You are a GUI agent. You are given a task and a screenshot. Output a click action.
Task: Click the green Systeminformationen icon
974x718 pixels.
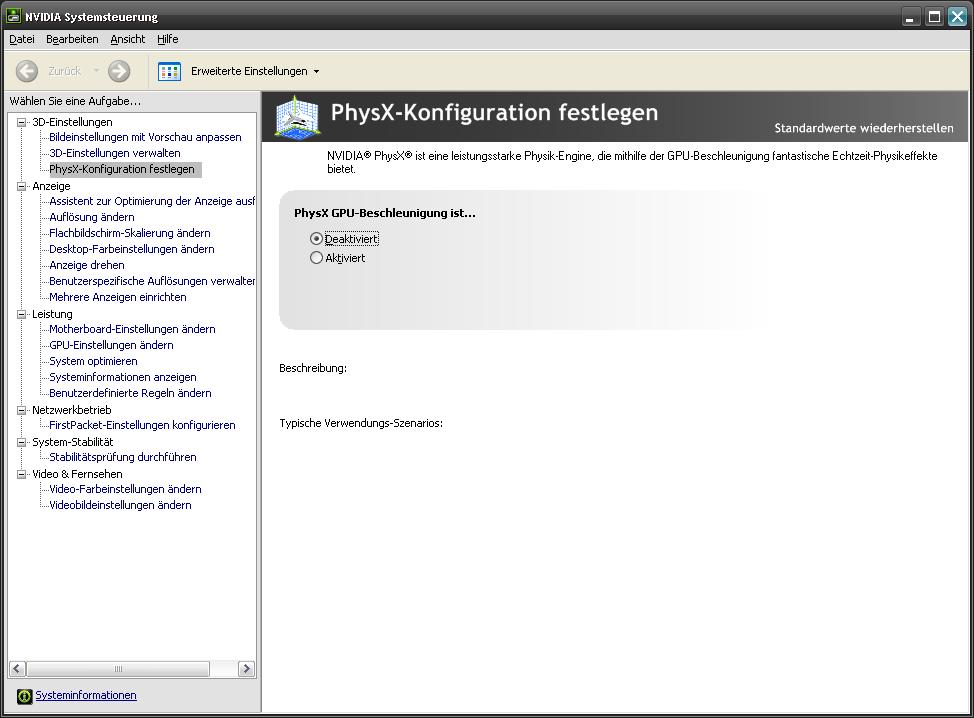coord(24,696)
